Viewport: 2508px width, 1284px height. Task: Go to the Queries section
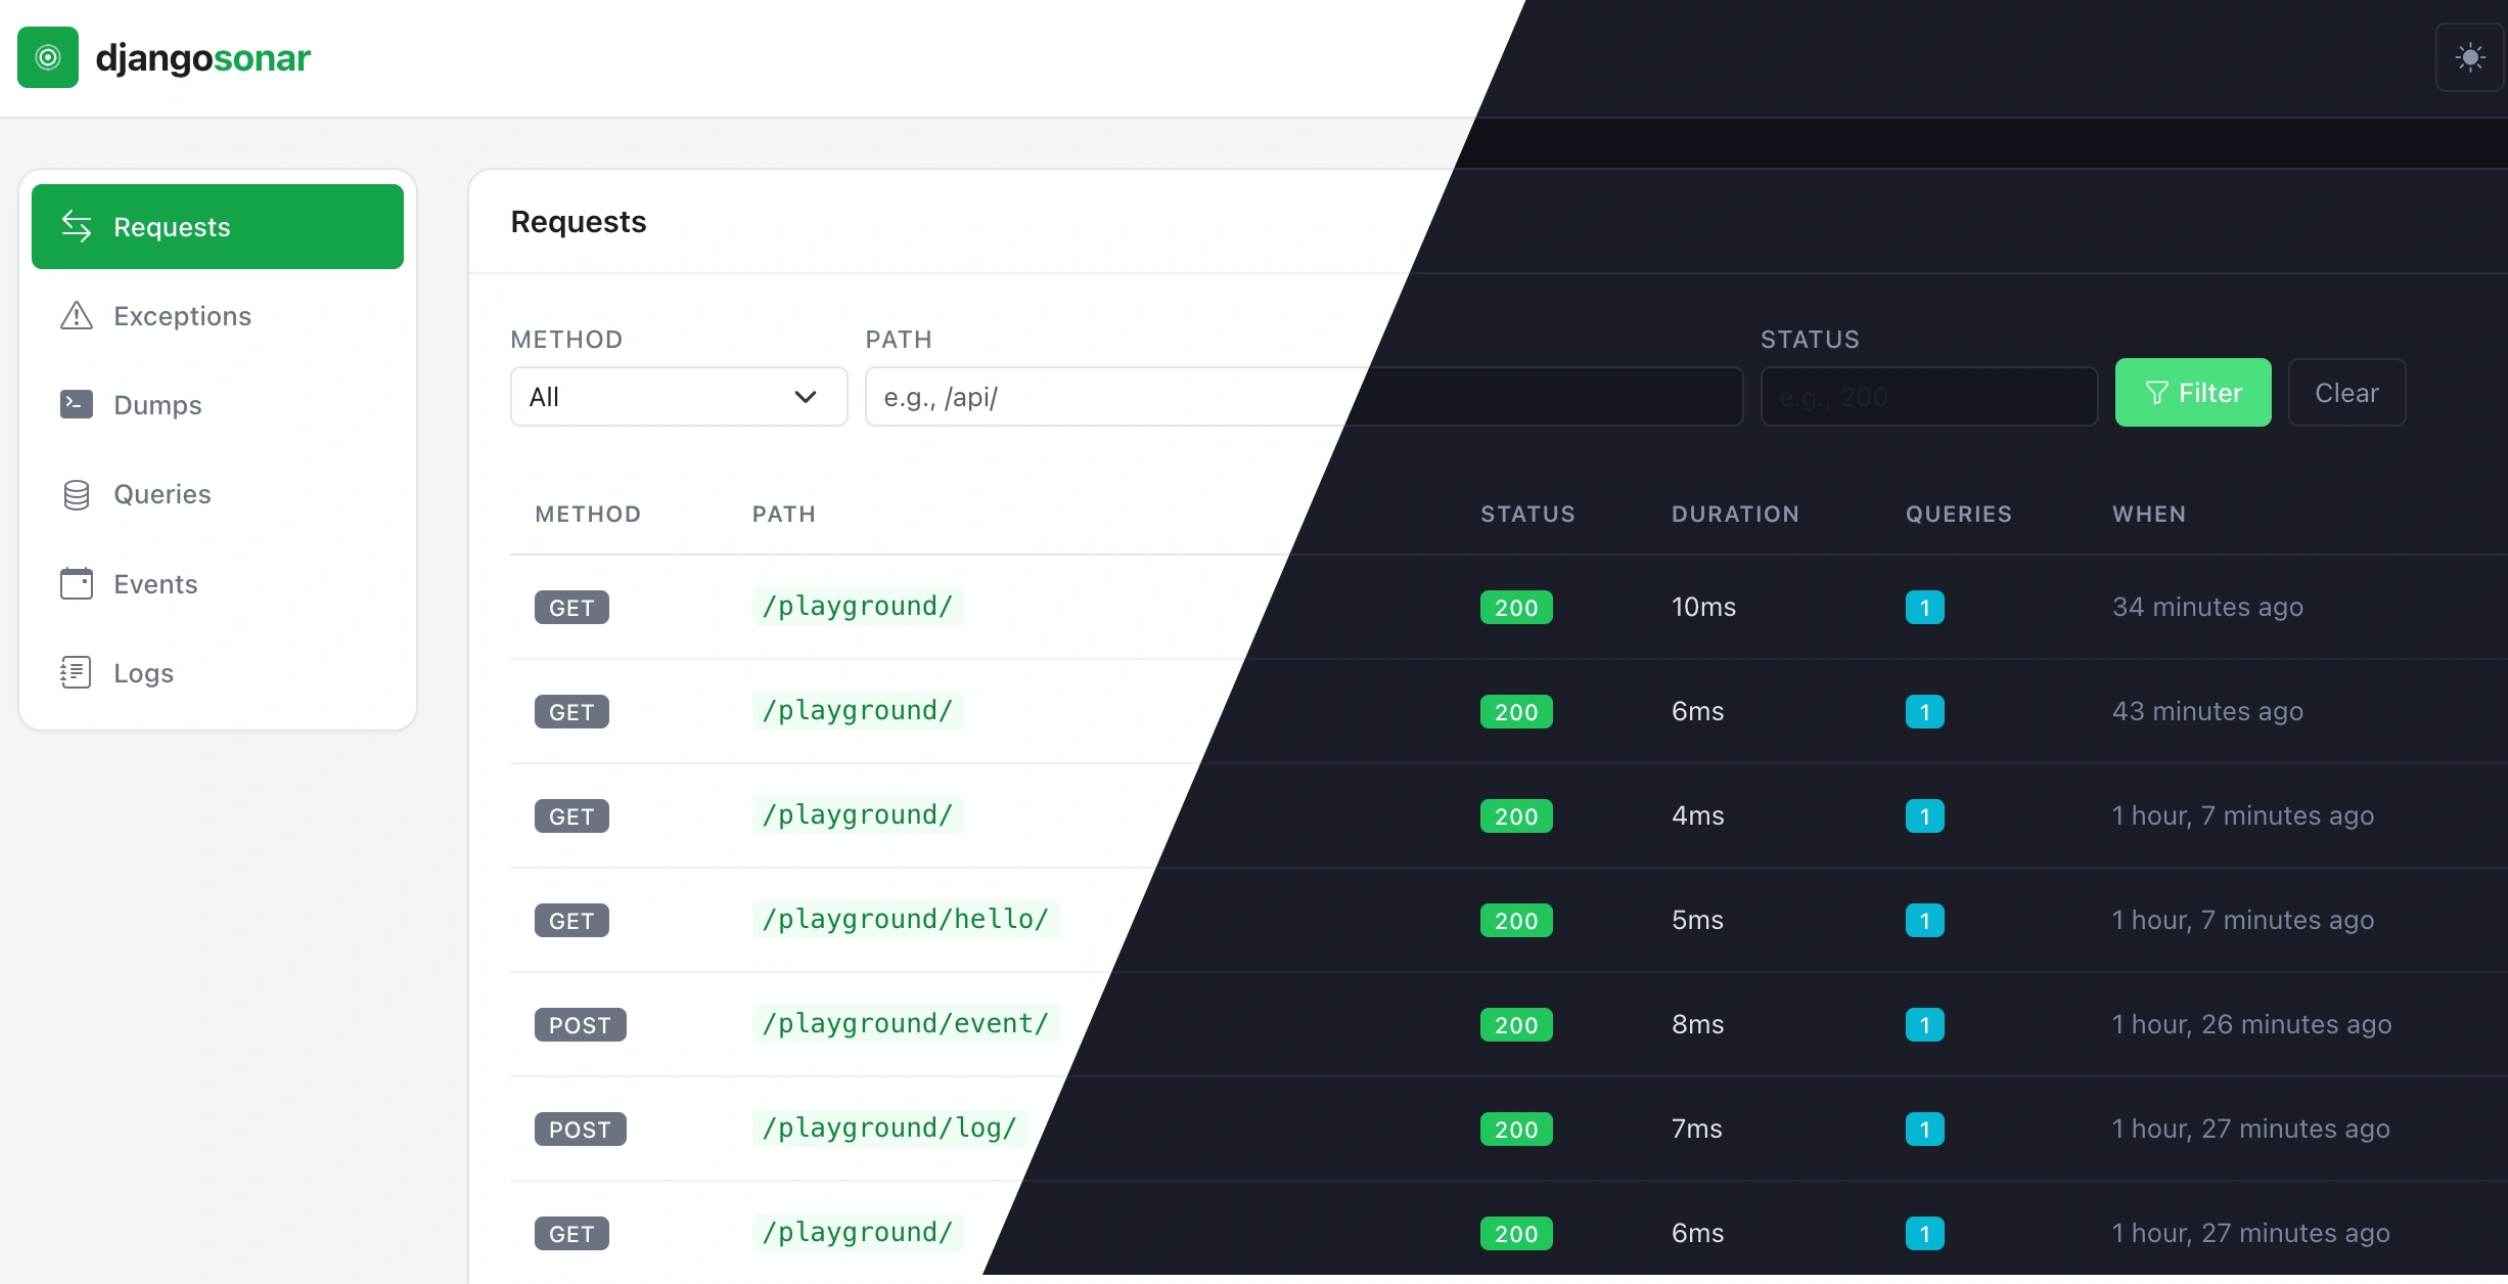(162, 494)
